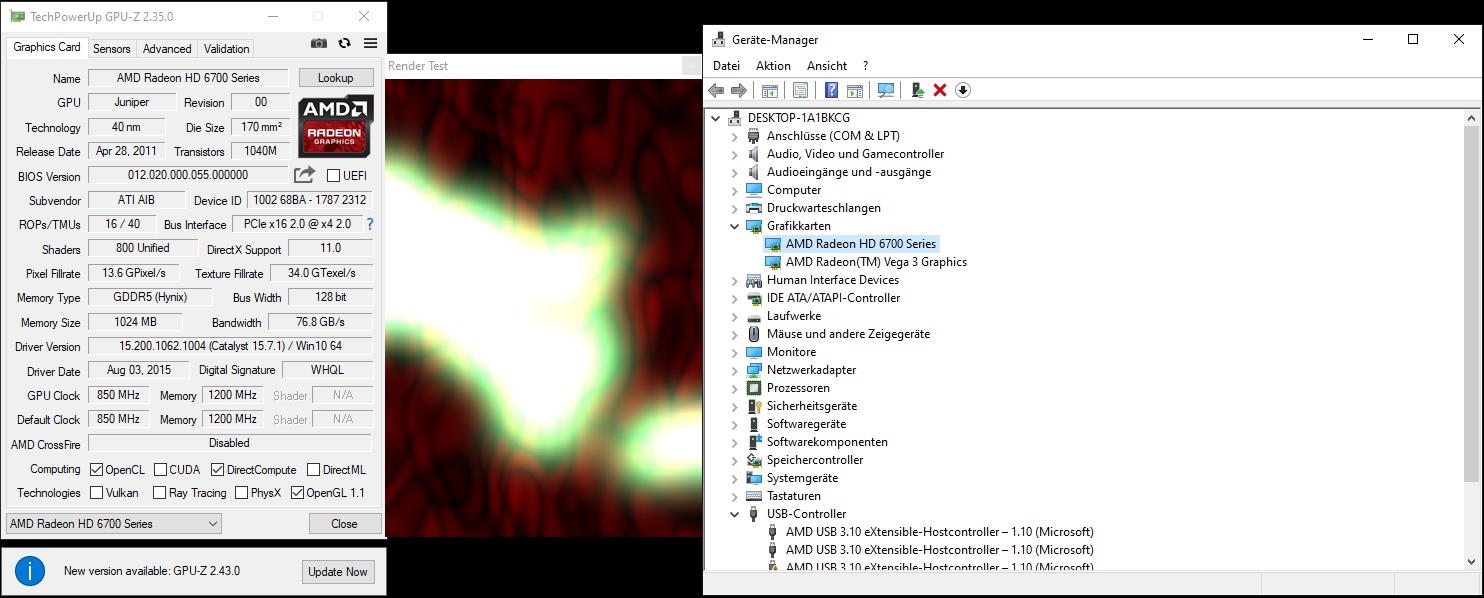Select AMD Radeon HD 6700 Series device
The width and height of the screenshot is (1484, 598).
tap(861, 244)
